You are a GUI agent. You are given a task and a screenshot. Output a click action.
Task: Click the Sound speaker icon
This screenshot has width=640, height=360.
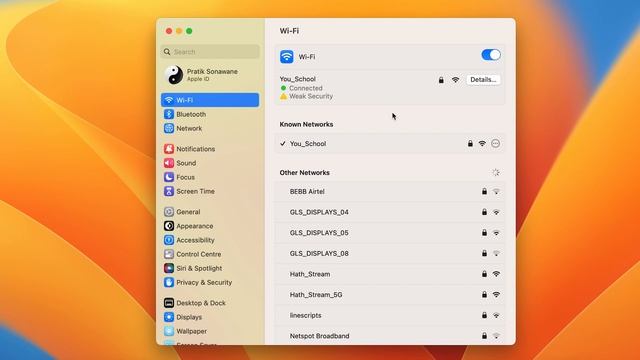(169, 163)
